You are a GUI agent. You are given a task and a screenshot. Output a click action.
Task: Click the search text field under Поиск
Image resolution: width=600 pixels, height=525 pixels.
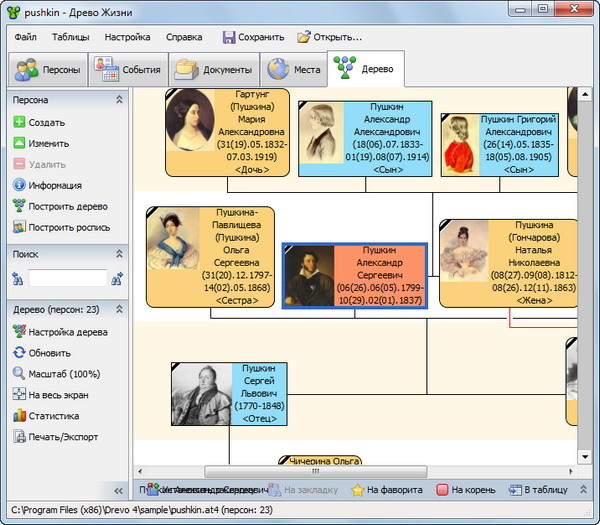click(x=68, y=278)
